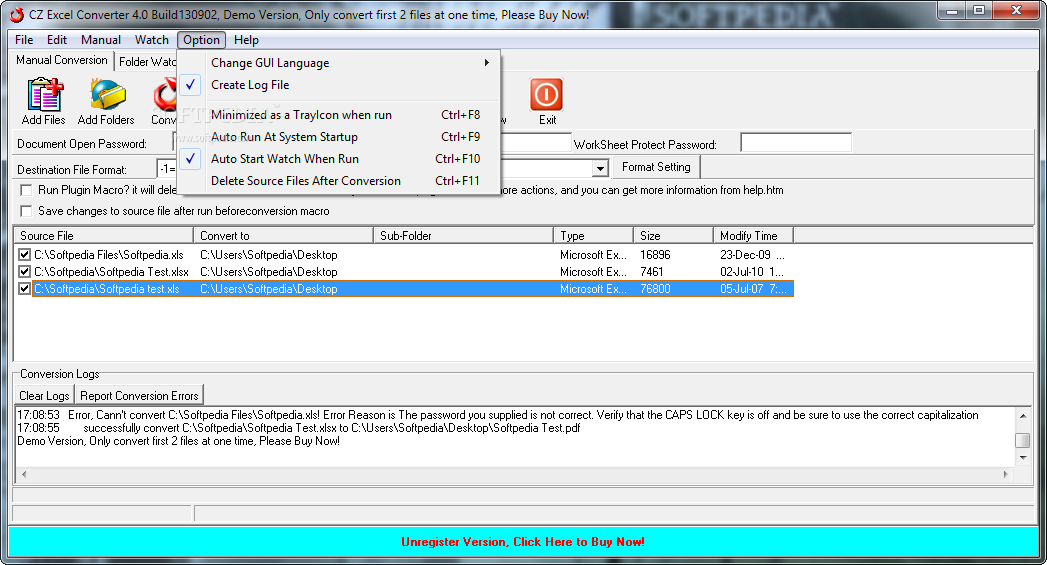The image size is (1047, 565).
Task: Click Report Conversion Errors button
Action: 139,395
